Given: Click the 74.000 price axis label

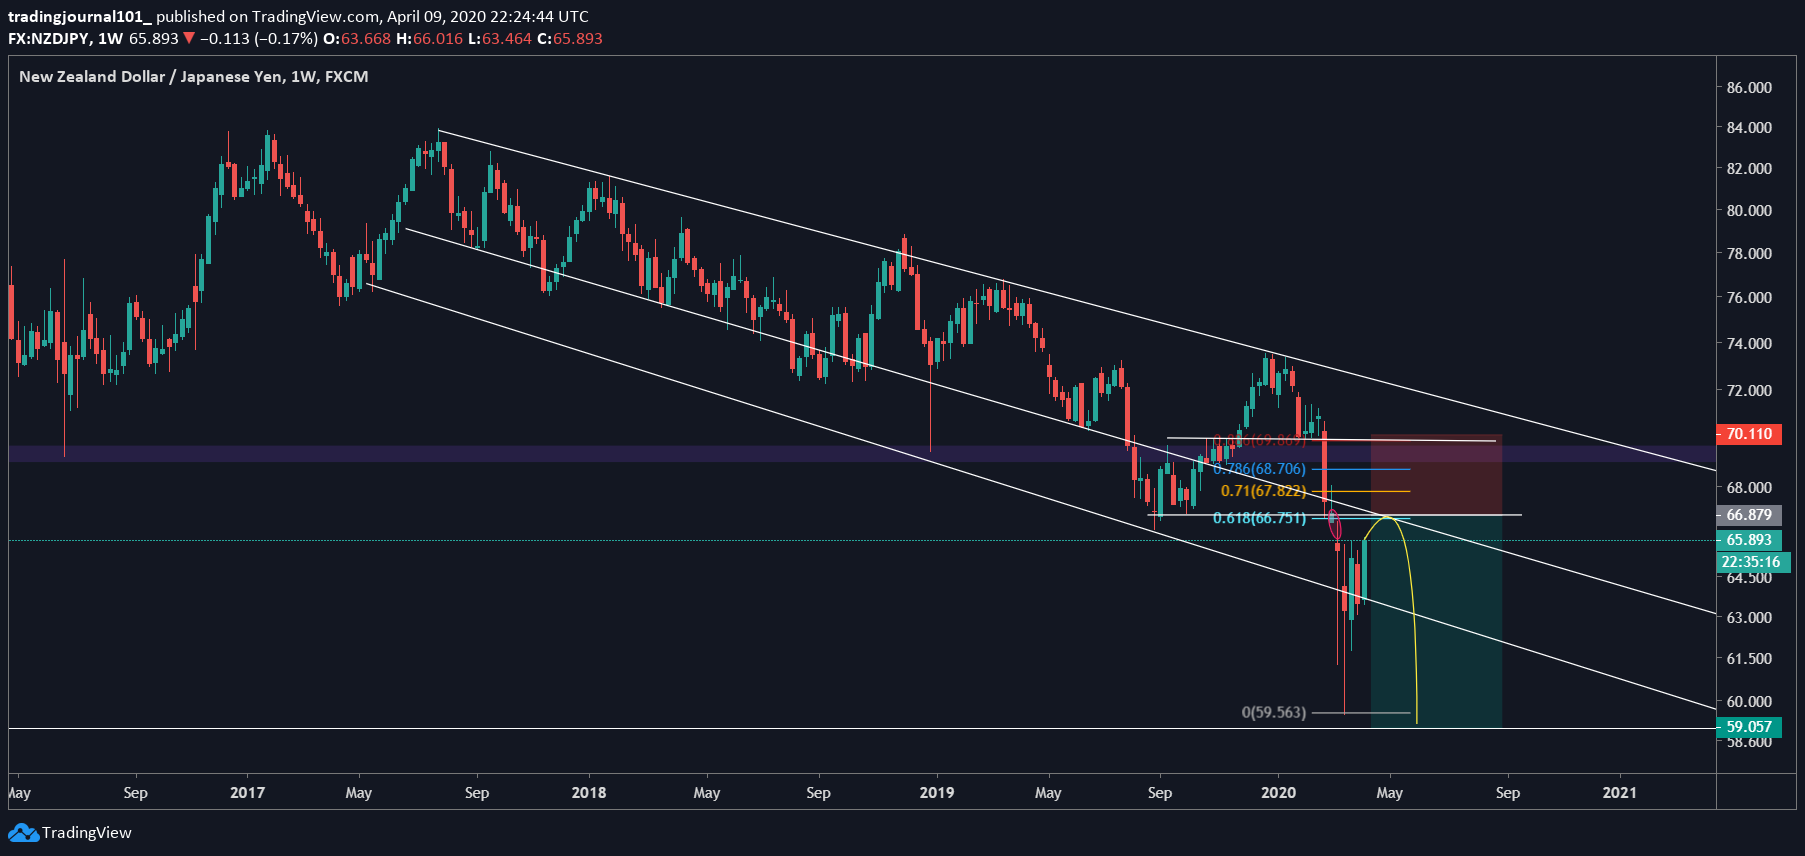Looking at the screenshot, I should [x=1749, y=344].
